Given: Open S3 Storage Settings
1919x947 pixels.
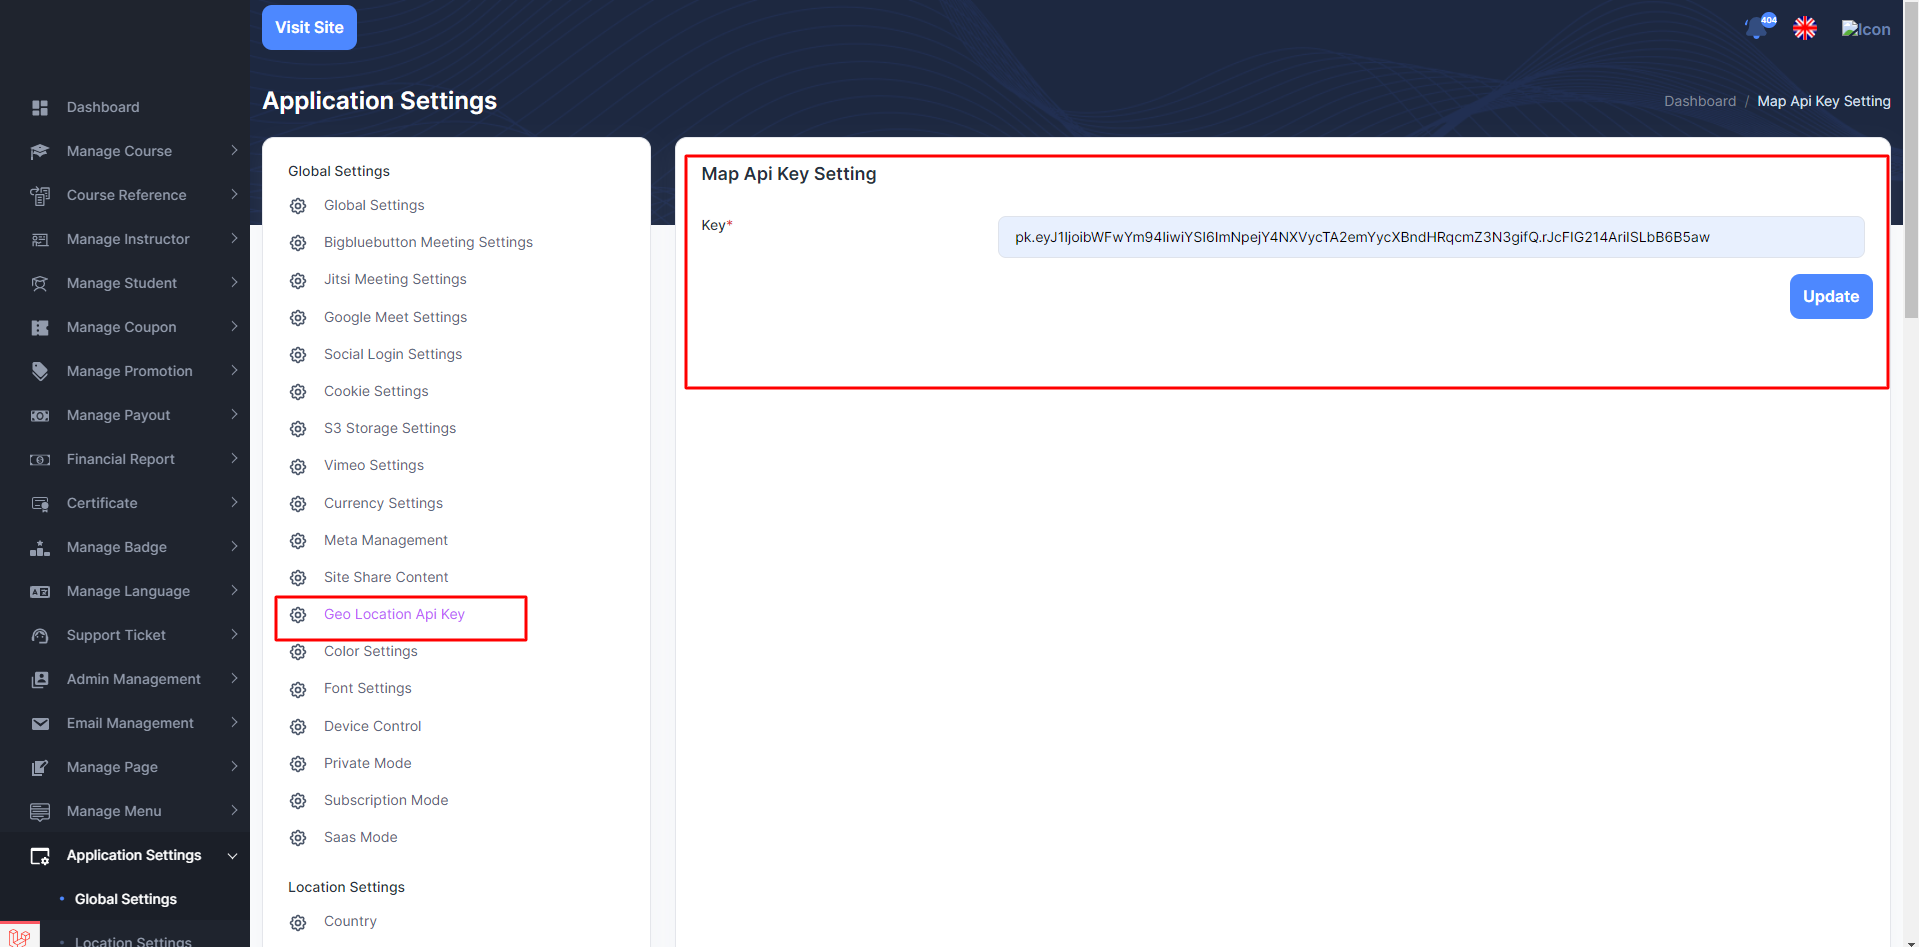Looking at the screenshot, I should click(x=390, y=428).
